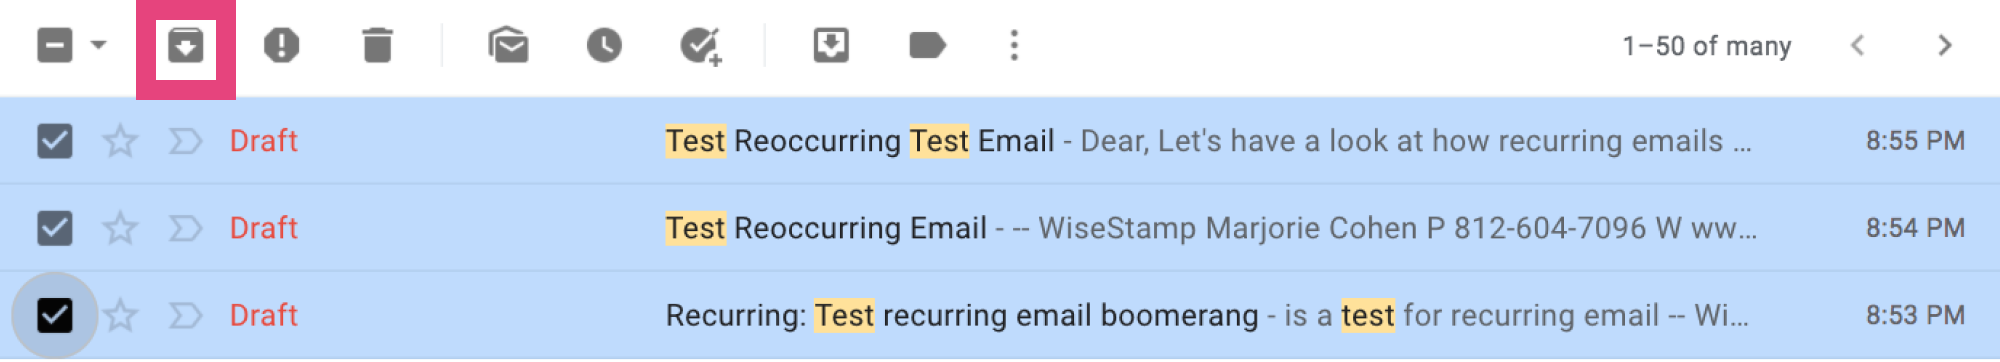Uncheck the Test Reoccurring Test Email draft
Viewport: 2000px width, 362px height.
(55, 141)
